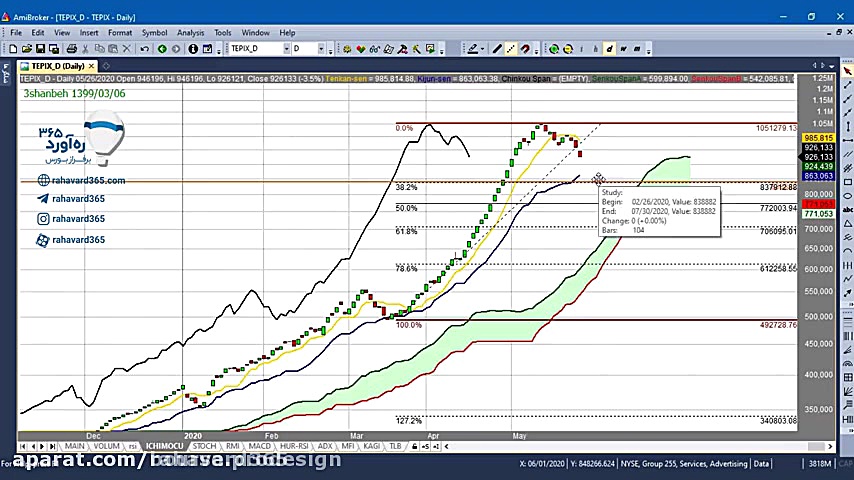Image resolution: width=854 pixels, height=480 pixels.
Task: Expand the first toolbar overflow chevron
Action: coord(219,51)
